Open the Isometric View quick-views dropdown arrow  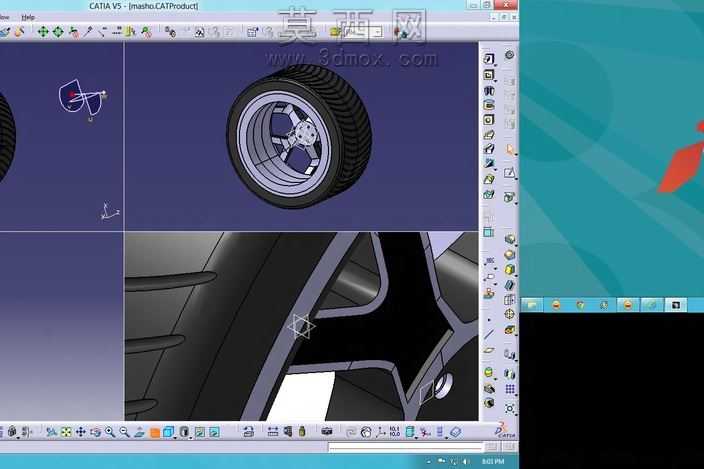(175, 437)
